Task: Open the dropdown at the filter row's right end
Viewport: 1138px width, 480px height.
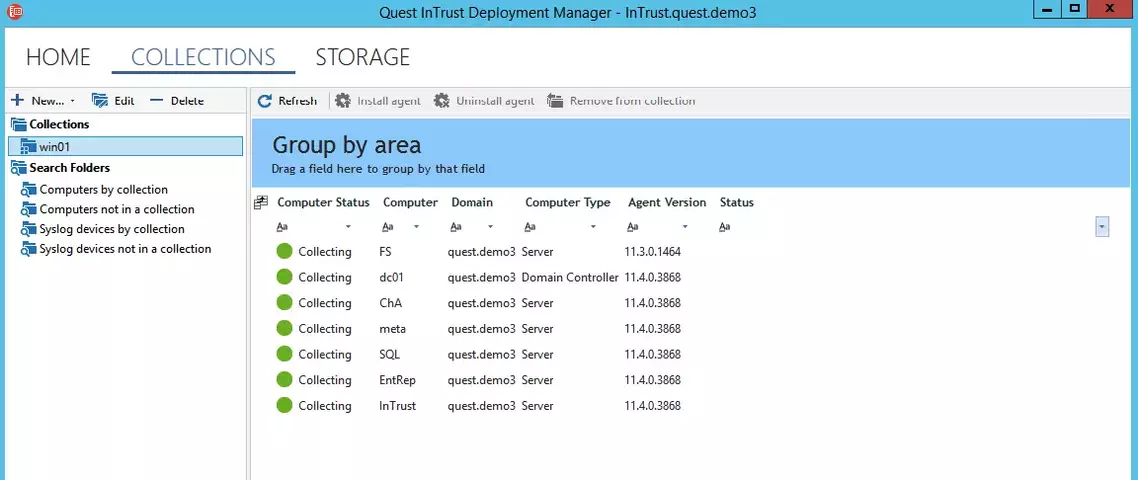Action: click(1102, 227)
